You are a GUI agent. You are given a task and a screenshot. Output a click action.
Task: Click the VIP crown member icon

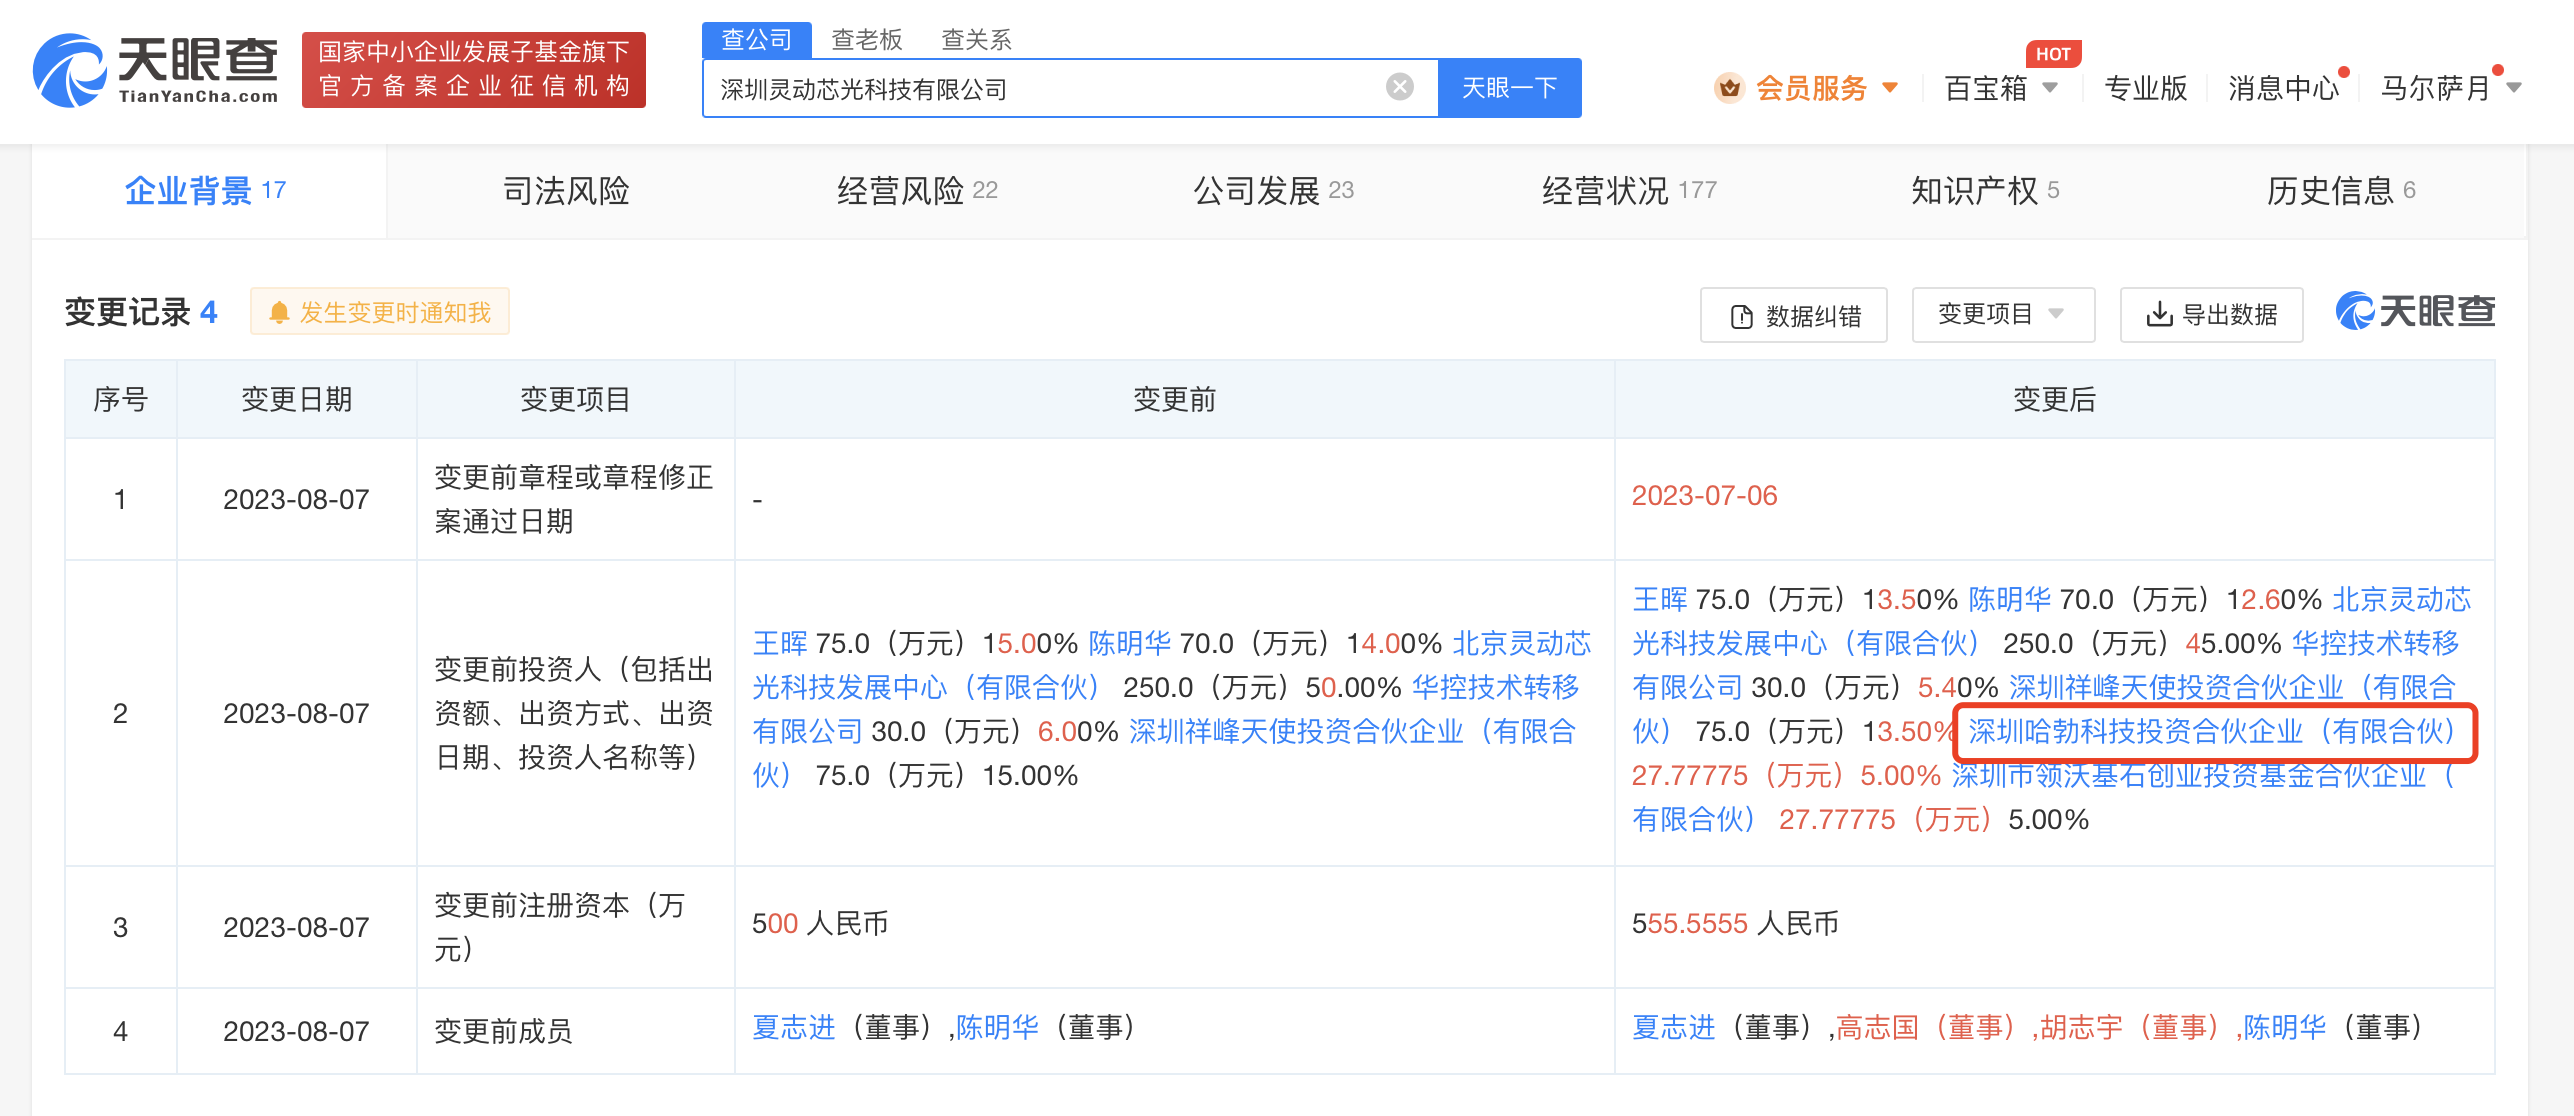1729,88
